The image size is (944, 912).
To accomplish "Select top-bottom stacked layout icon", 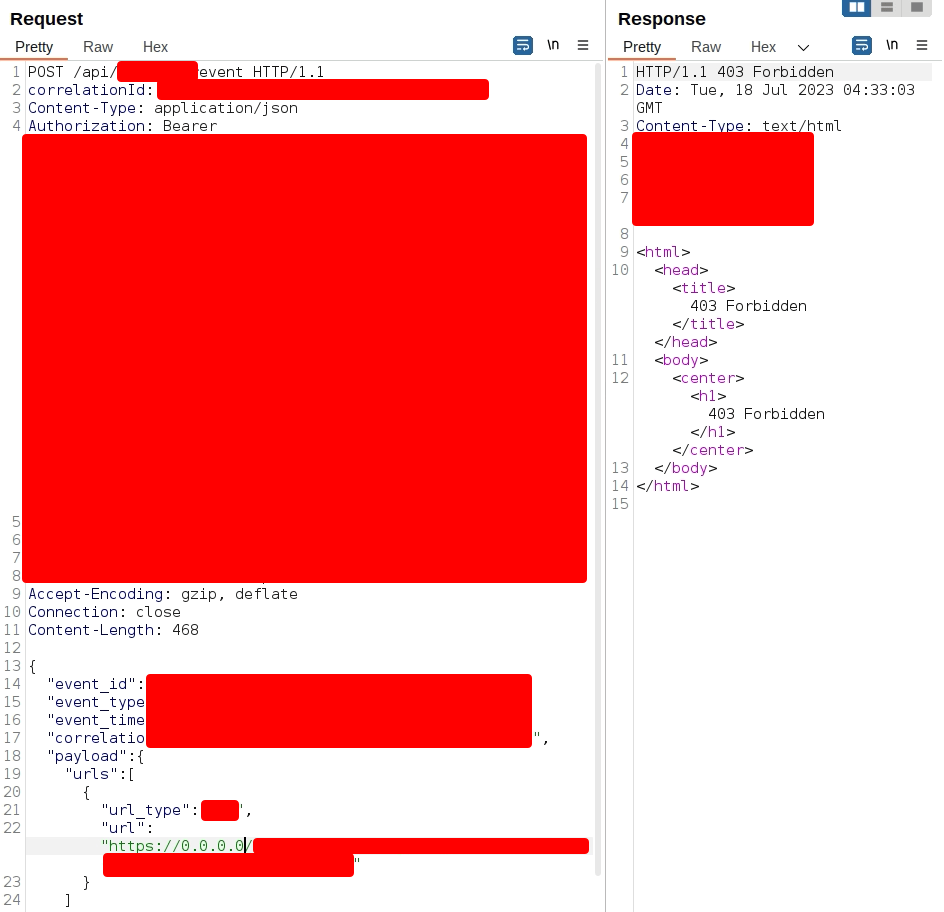I will [x=886, y=7].
